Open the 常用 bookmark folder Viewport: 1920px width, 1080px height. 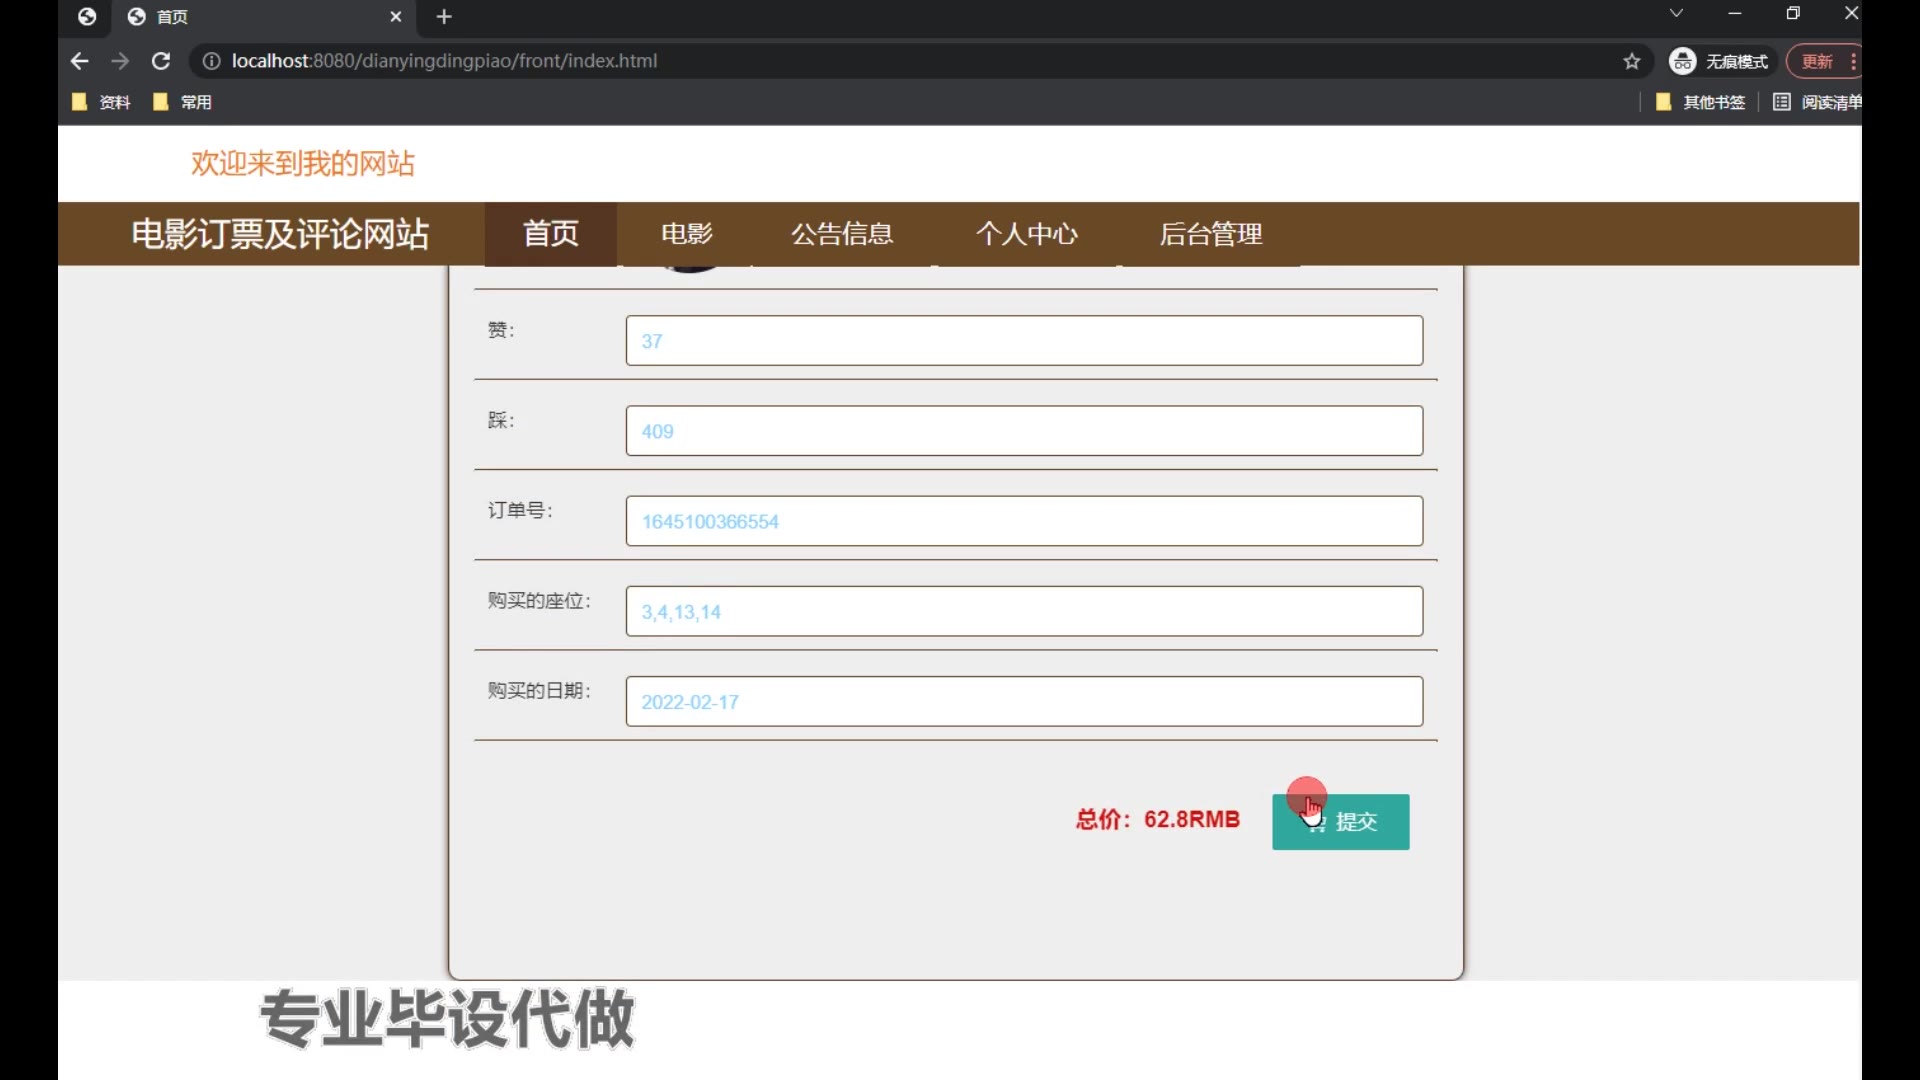(x=183, y=102)
